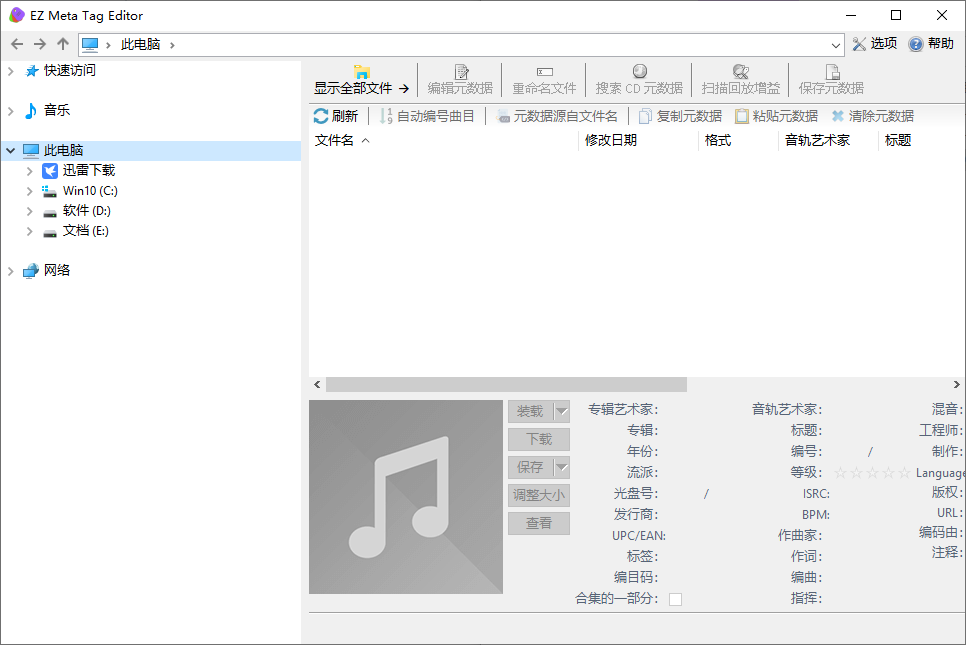Select 网络 network item
This screenshot has width=966, height=645.
(47, 270)
